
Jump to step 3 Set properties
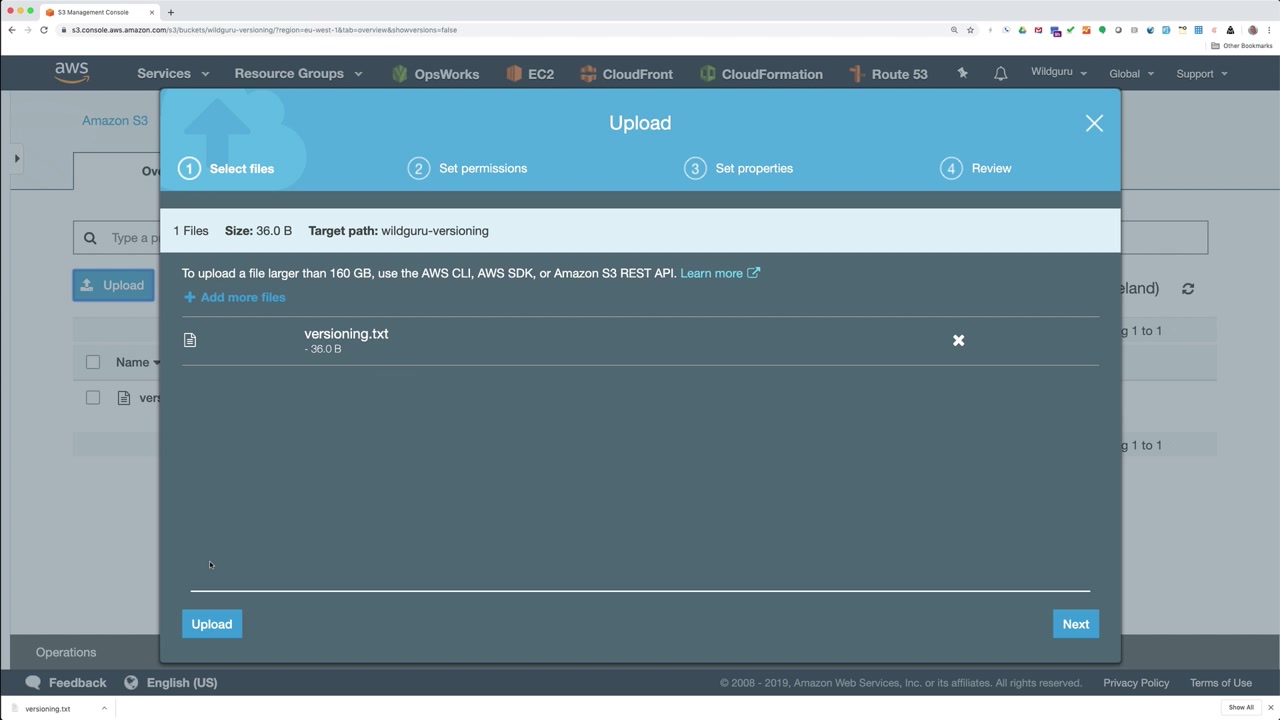click(x=738, y=168)
